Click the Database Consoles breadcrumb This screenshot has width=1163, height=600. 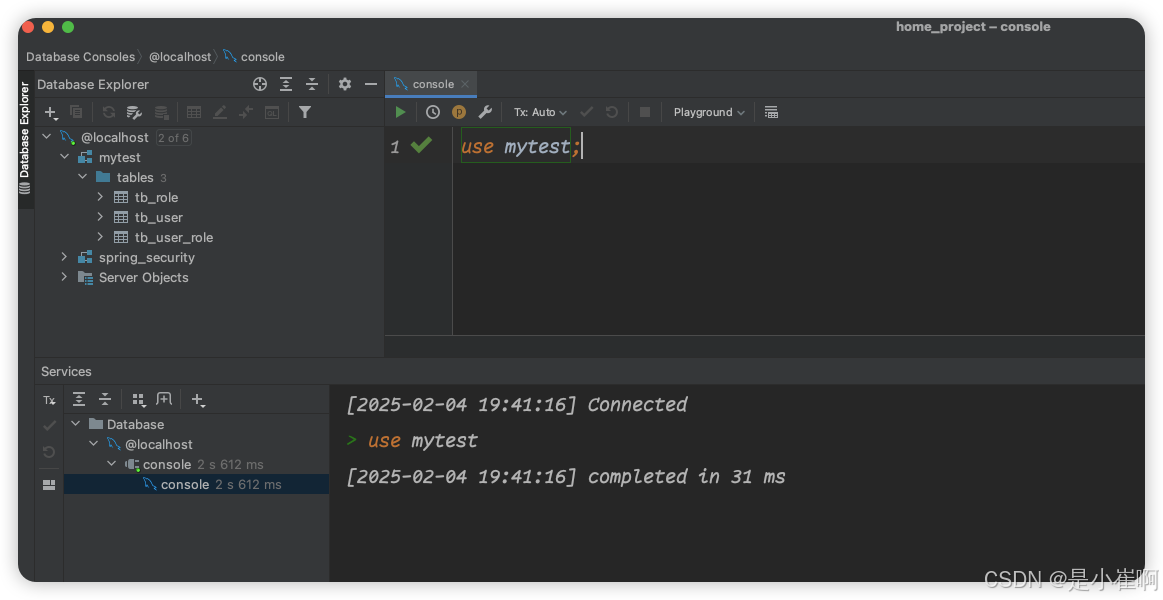click(81, 56)
